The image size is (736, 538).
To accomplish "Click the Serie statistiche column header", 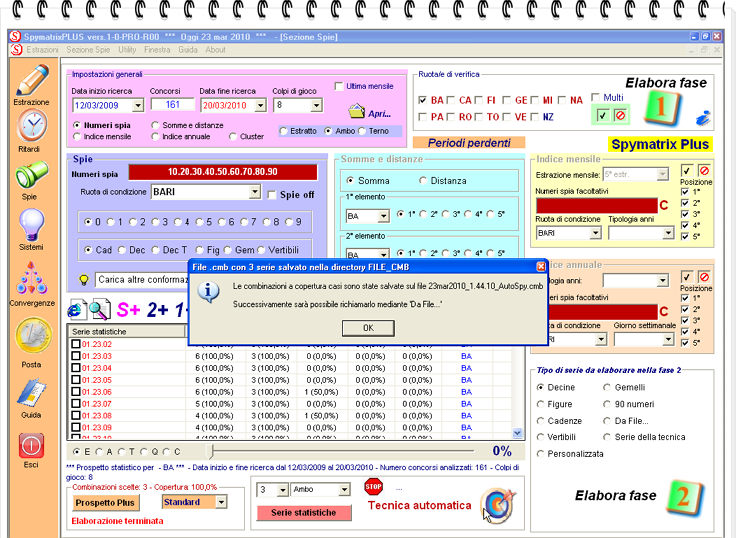I will click(x=126, y=331).
